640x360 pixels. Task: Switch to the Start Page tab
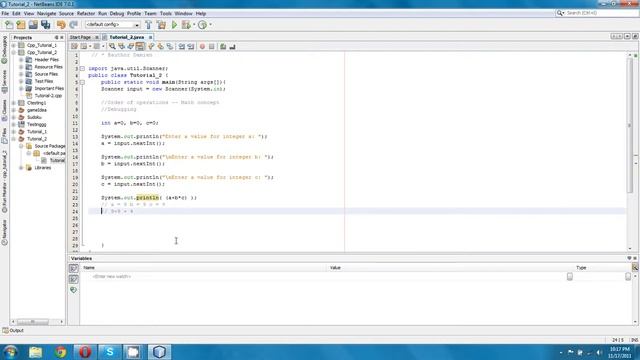point(80,37)
